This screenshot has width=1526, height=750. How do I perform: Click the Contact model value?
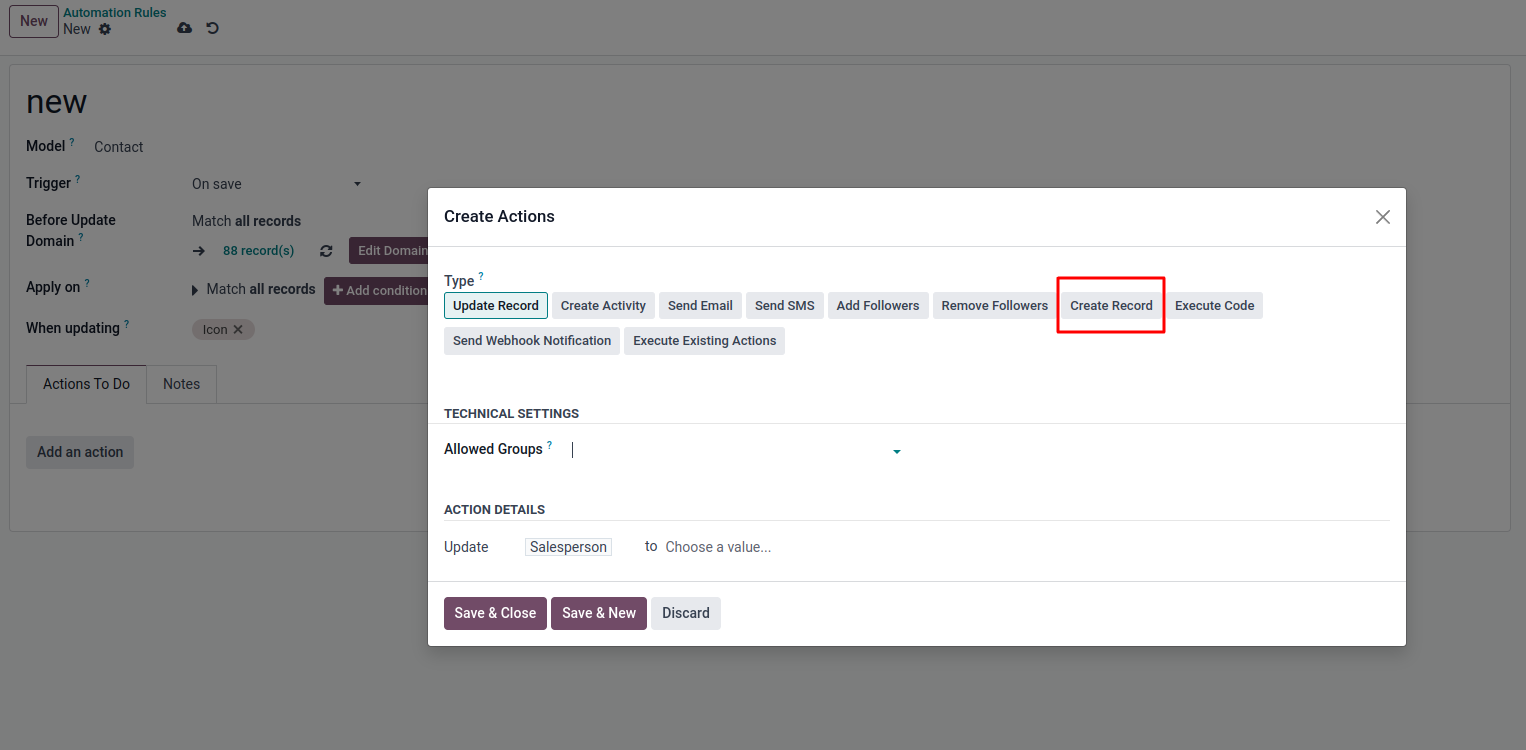119,147
